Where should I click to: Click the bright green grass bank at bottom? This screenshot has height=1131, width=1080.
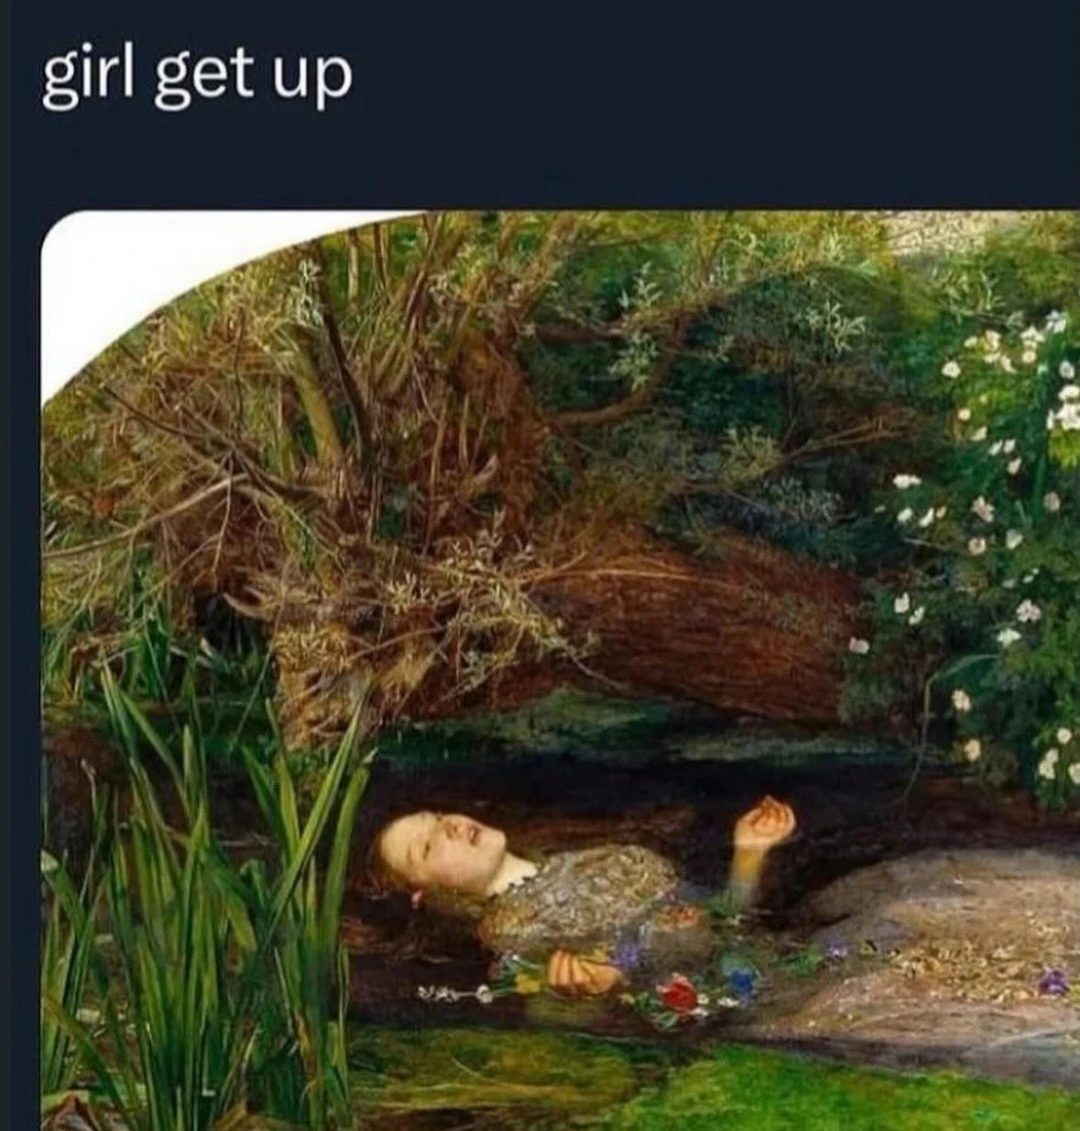pyautogui.click(x=721, y=1089)
